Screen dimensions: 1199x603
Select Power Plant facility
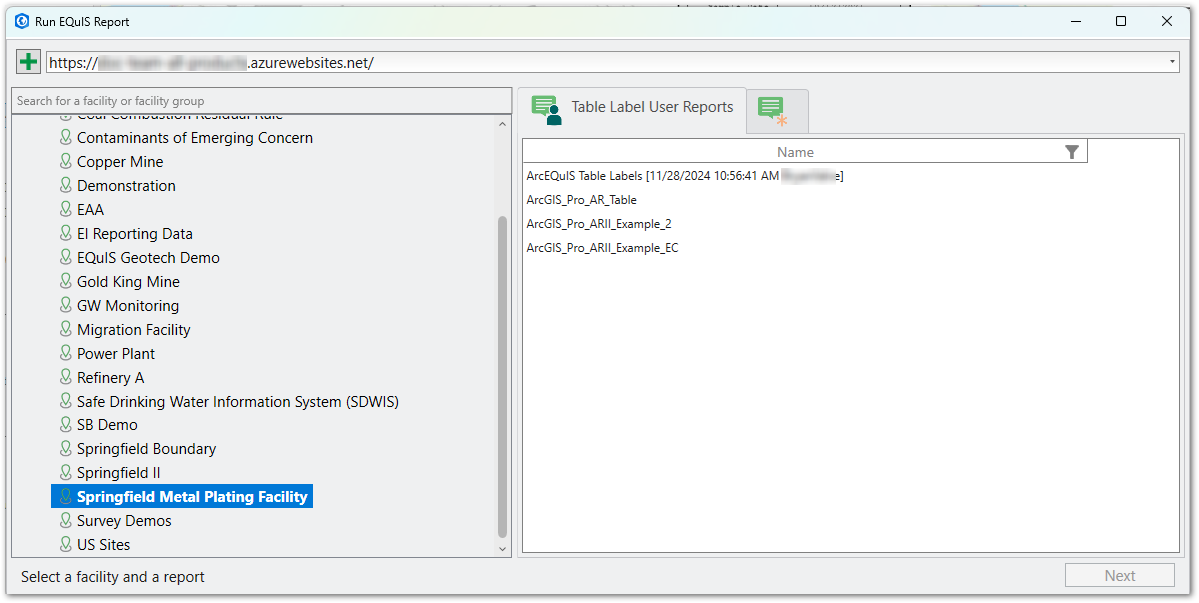115,354
